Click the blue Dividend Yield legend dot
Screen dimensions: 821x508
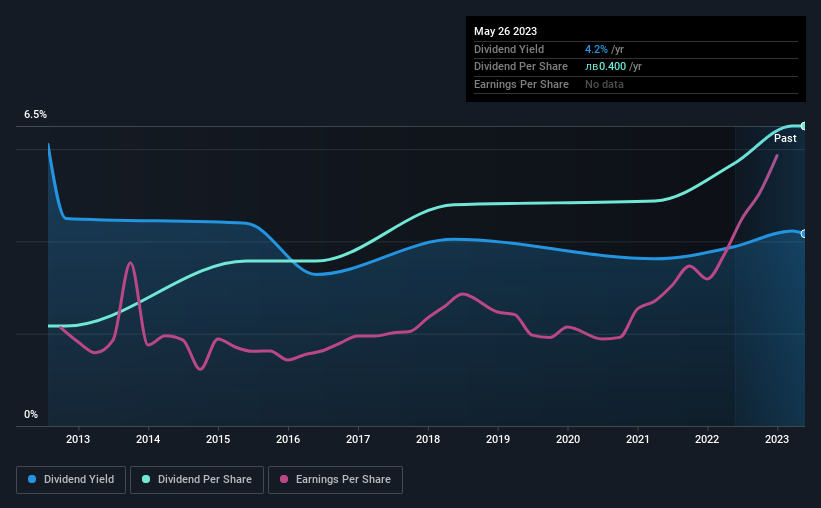point(32,479)
